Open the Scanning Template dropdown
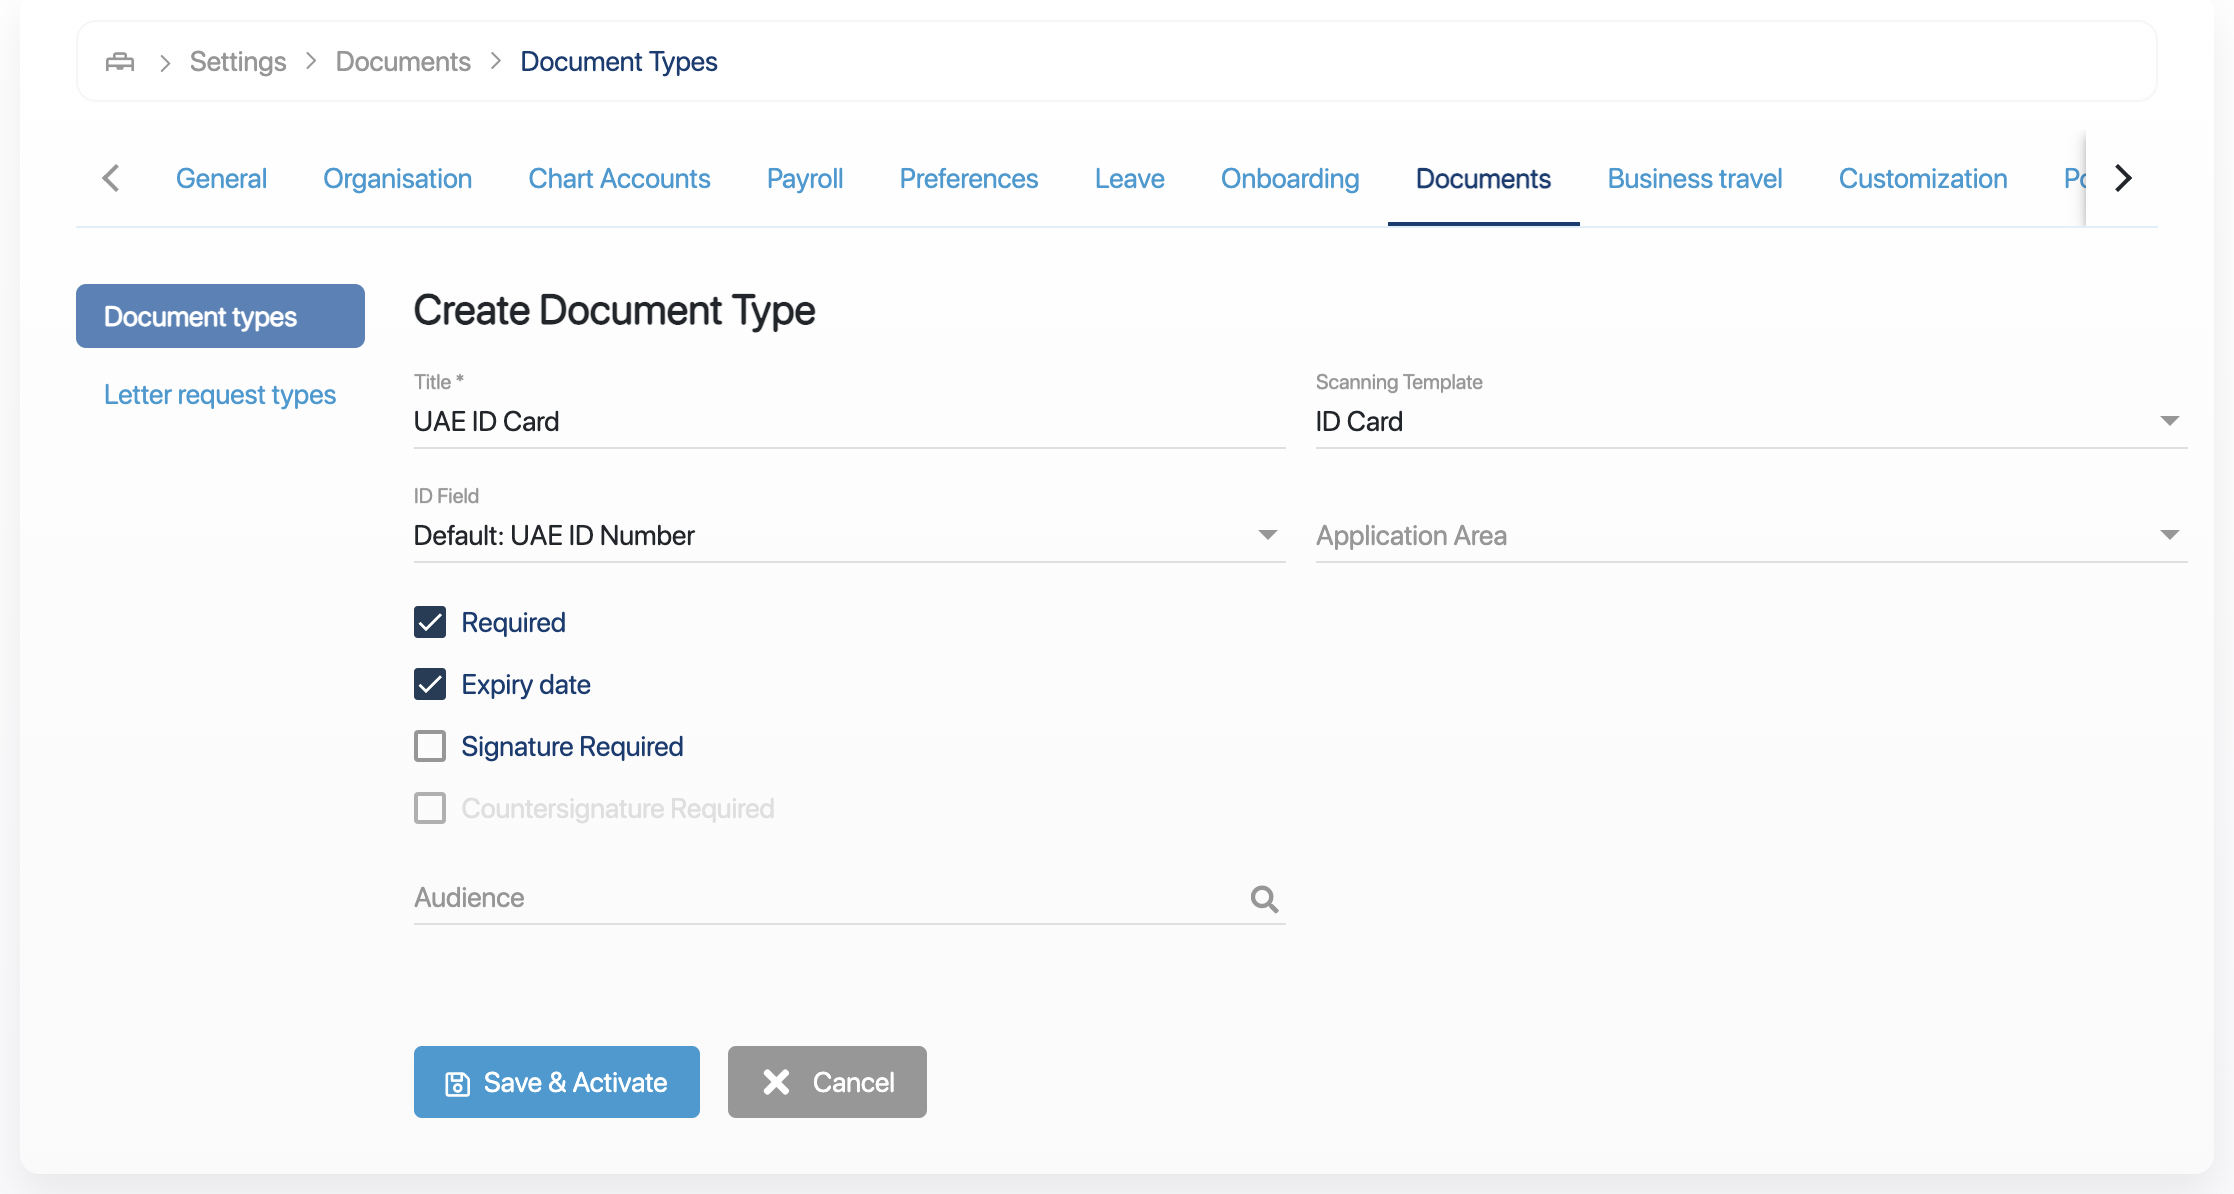Image resolution: width=2234 pixels, height=1194 pixels. pos(2168,420)
